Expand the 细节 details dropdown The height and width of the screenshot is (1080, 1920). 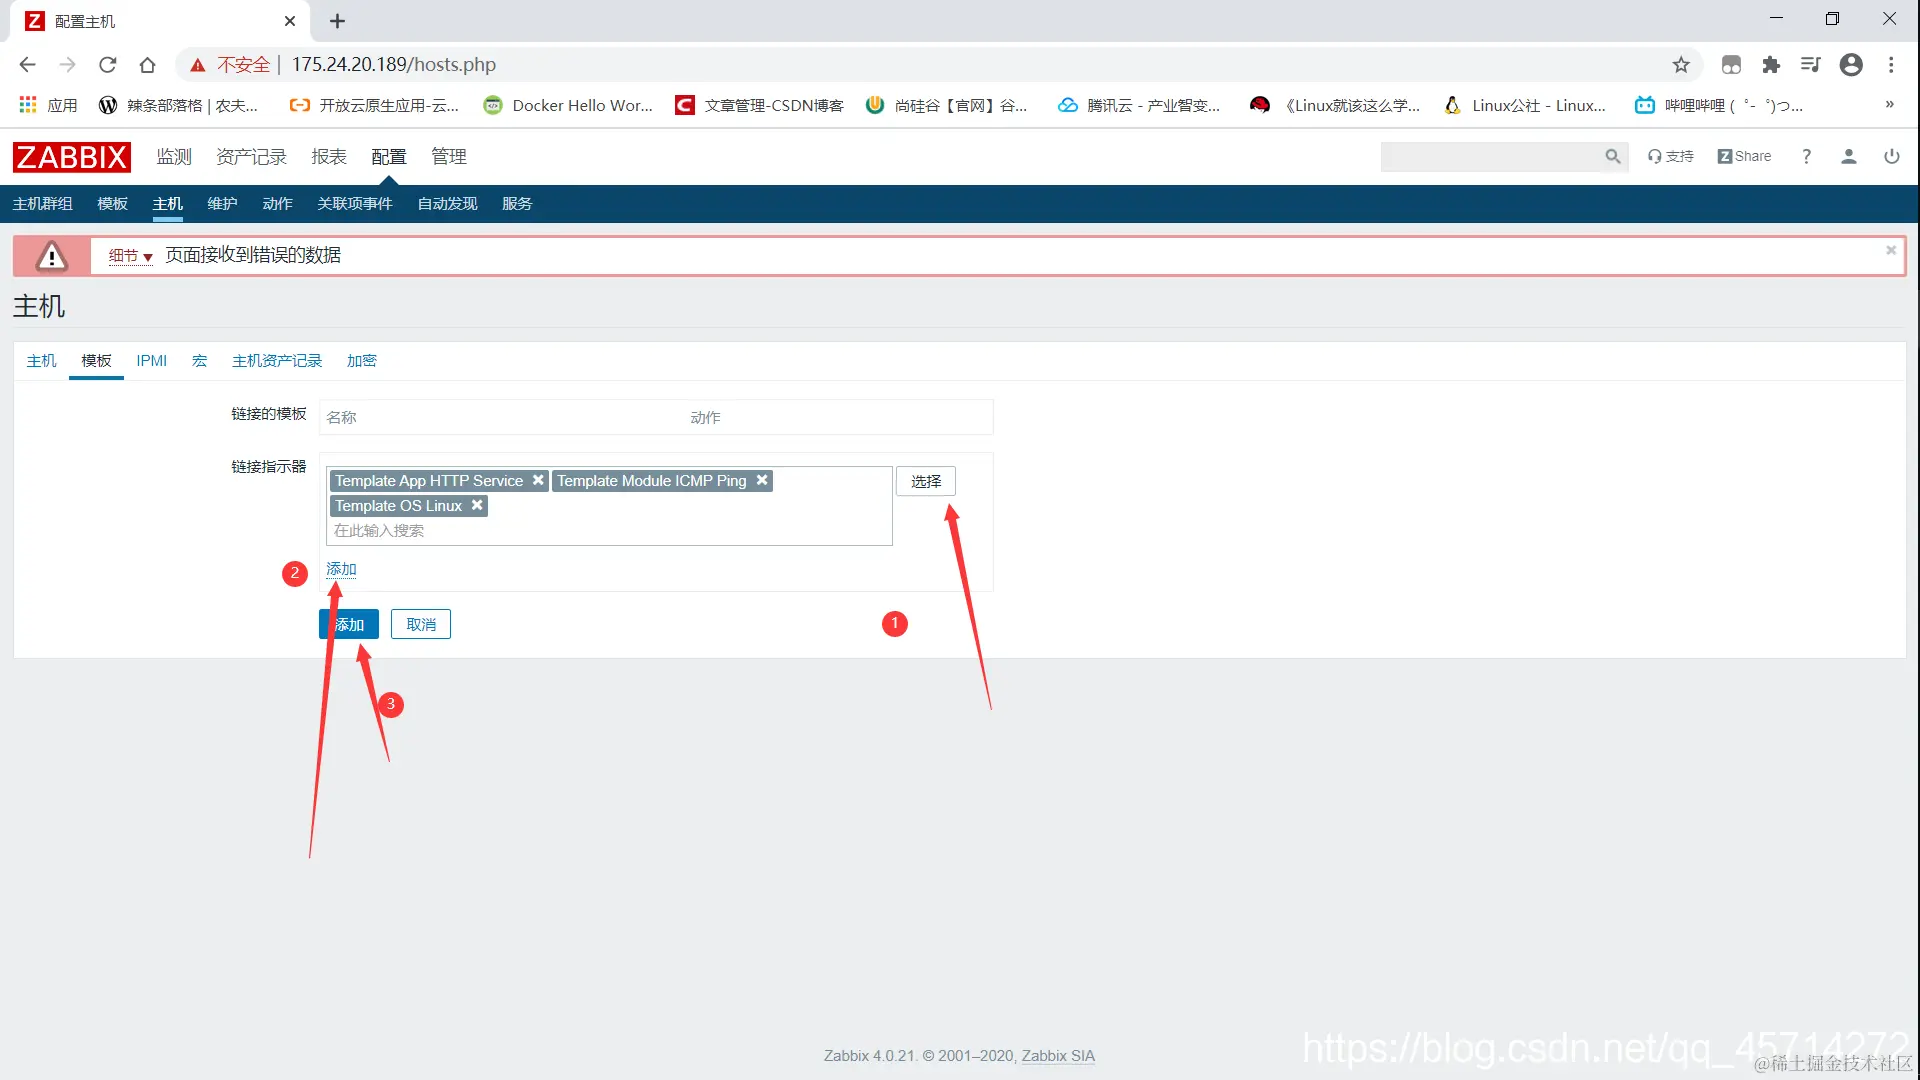130,256
